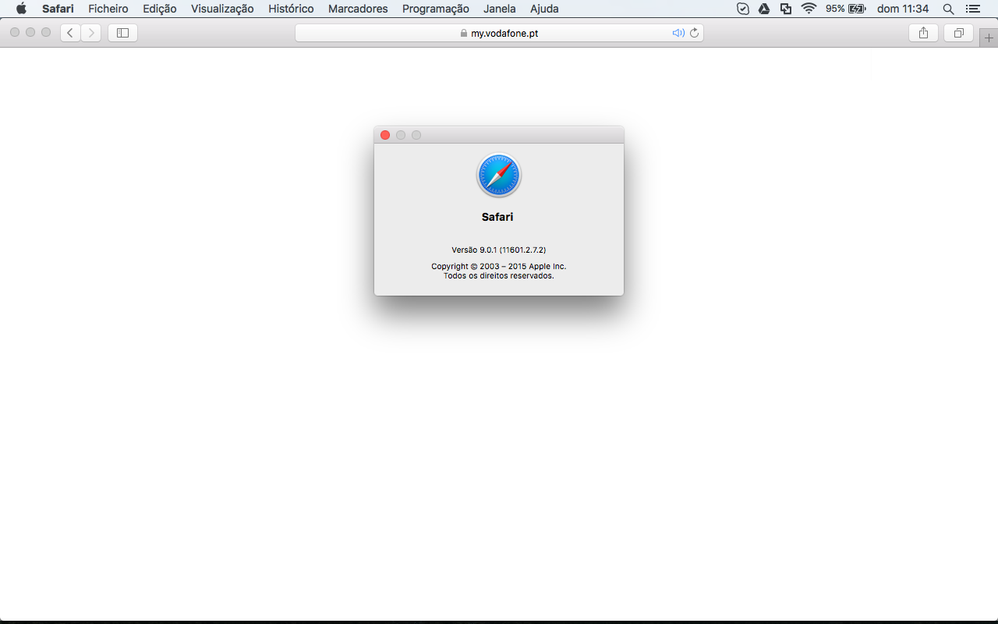Open the Ficheiro menu

[108, 9]
